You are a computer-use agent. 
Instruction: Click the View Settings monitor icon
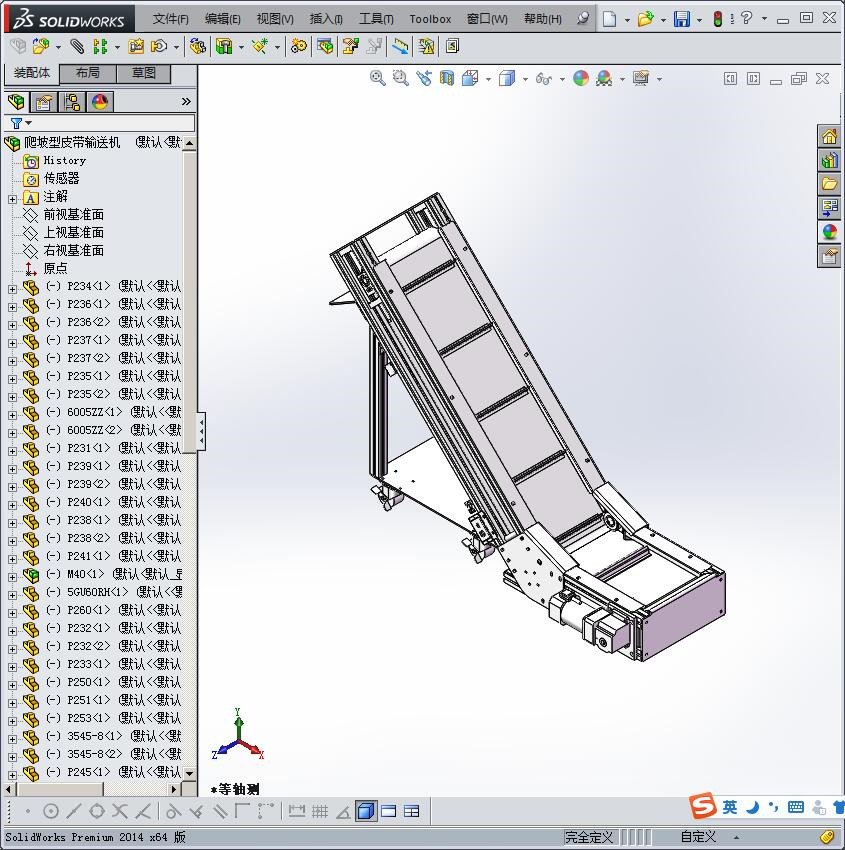tap(641, 79)
